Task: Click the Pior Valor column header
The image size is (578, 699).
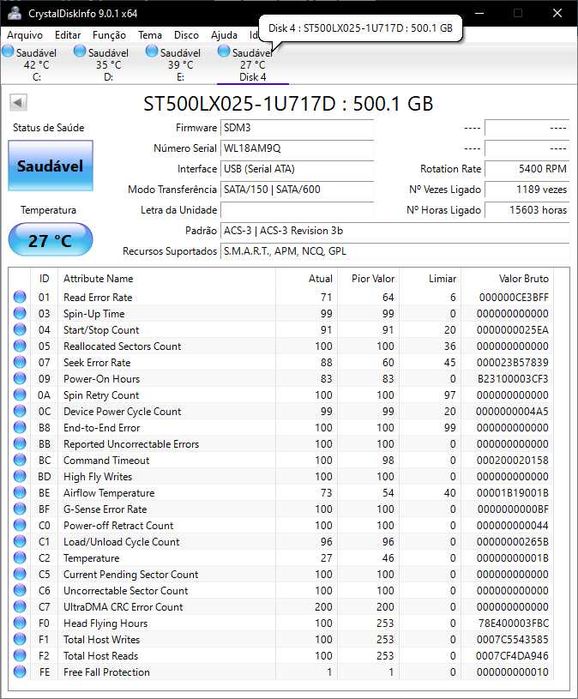Action: 373,279
